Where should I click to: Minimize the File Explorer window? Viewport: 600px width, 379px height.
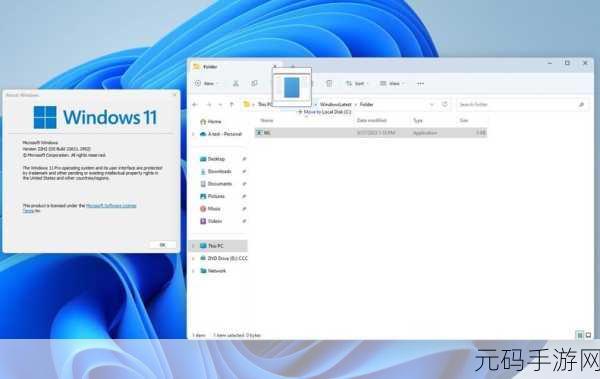(x=549, y=63)
